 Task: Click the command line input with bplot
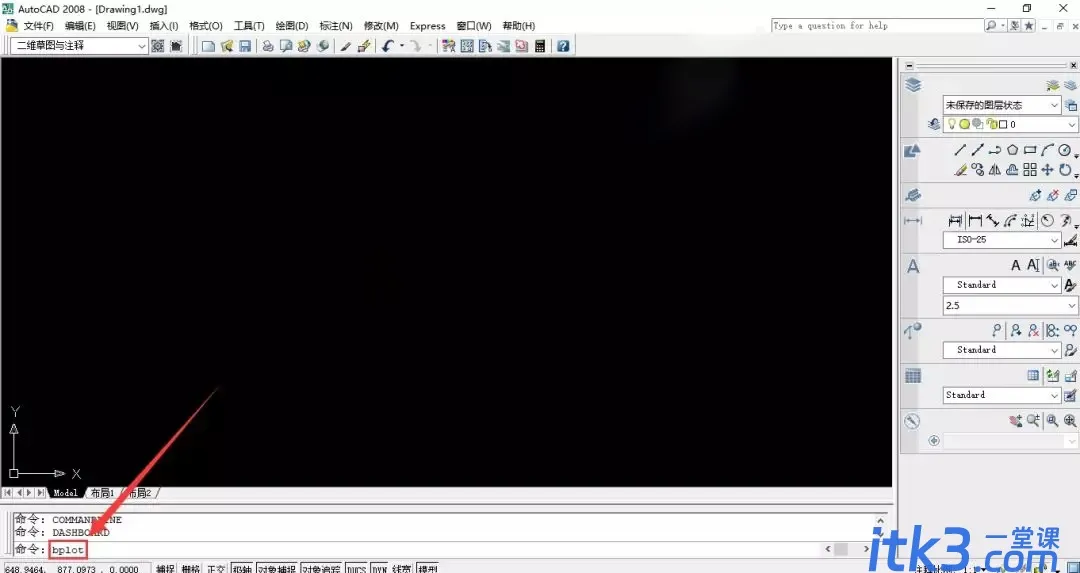[68, 550]
